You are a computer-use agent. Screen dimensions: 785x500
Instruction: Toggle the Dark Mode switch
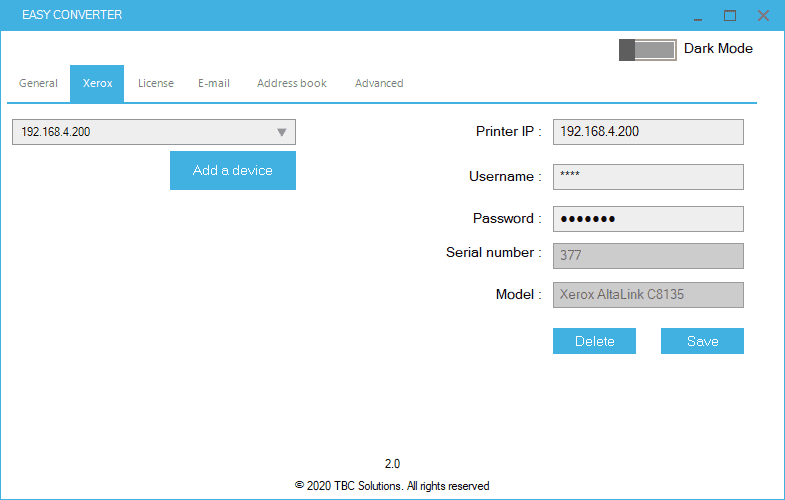(x=647, y=49)
